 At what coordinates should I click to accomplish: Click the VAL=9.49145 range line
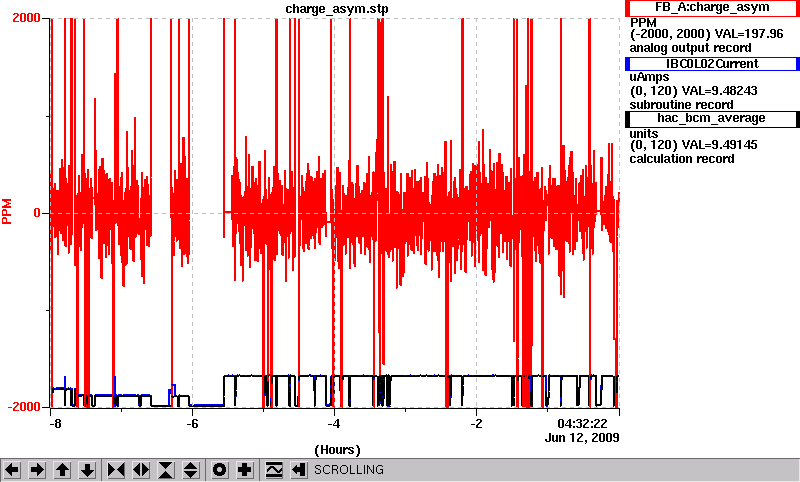coord(693,145)
